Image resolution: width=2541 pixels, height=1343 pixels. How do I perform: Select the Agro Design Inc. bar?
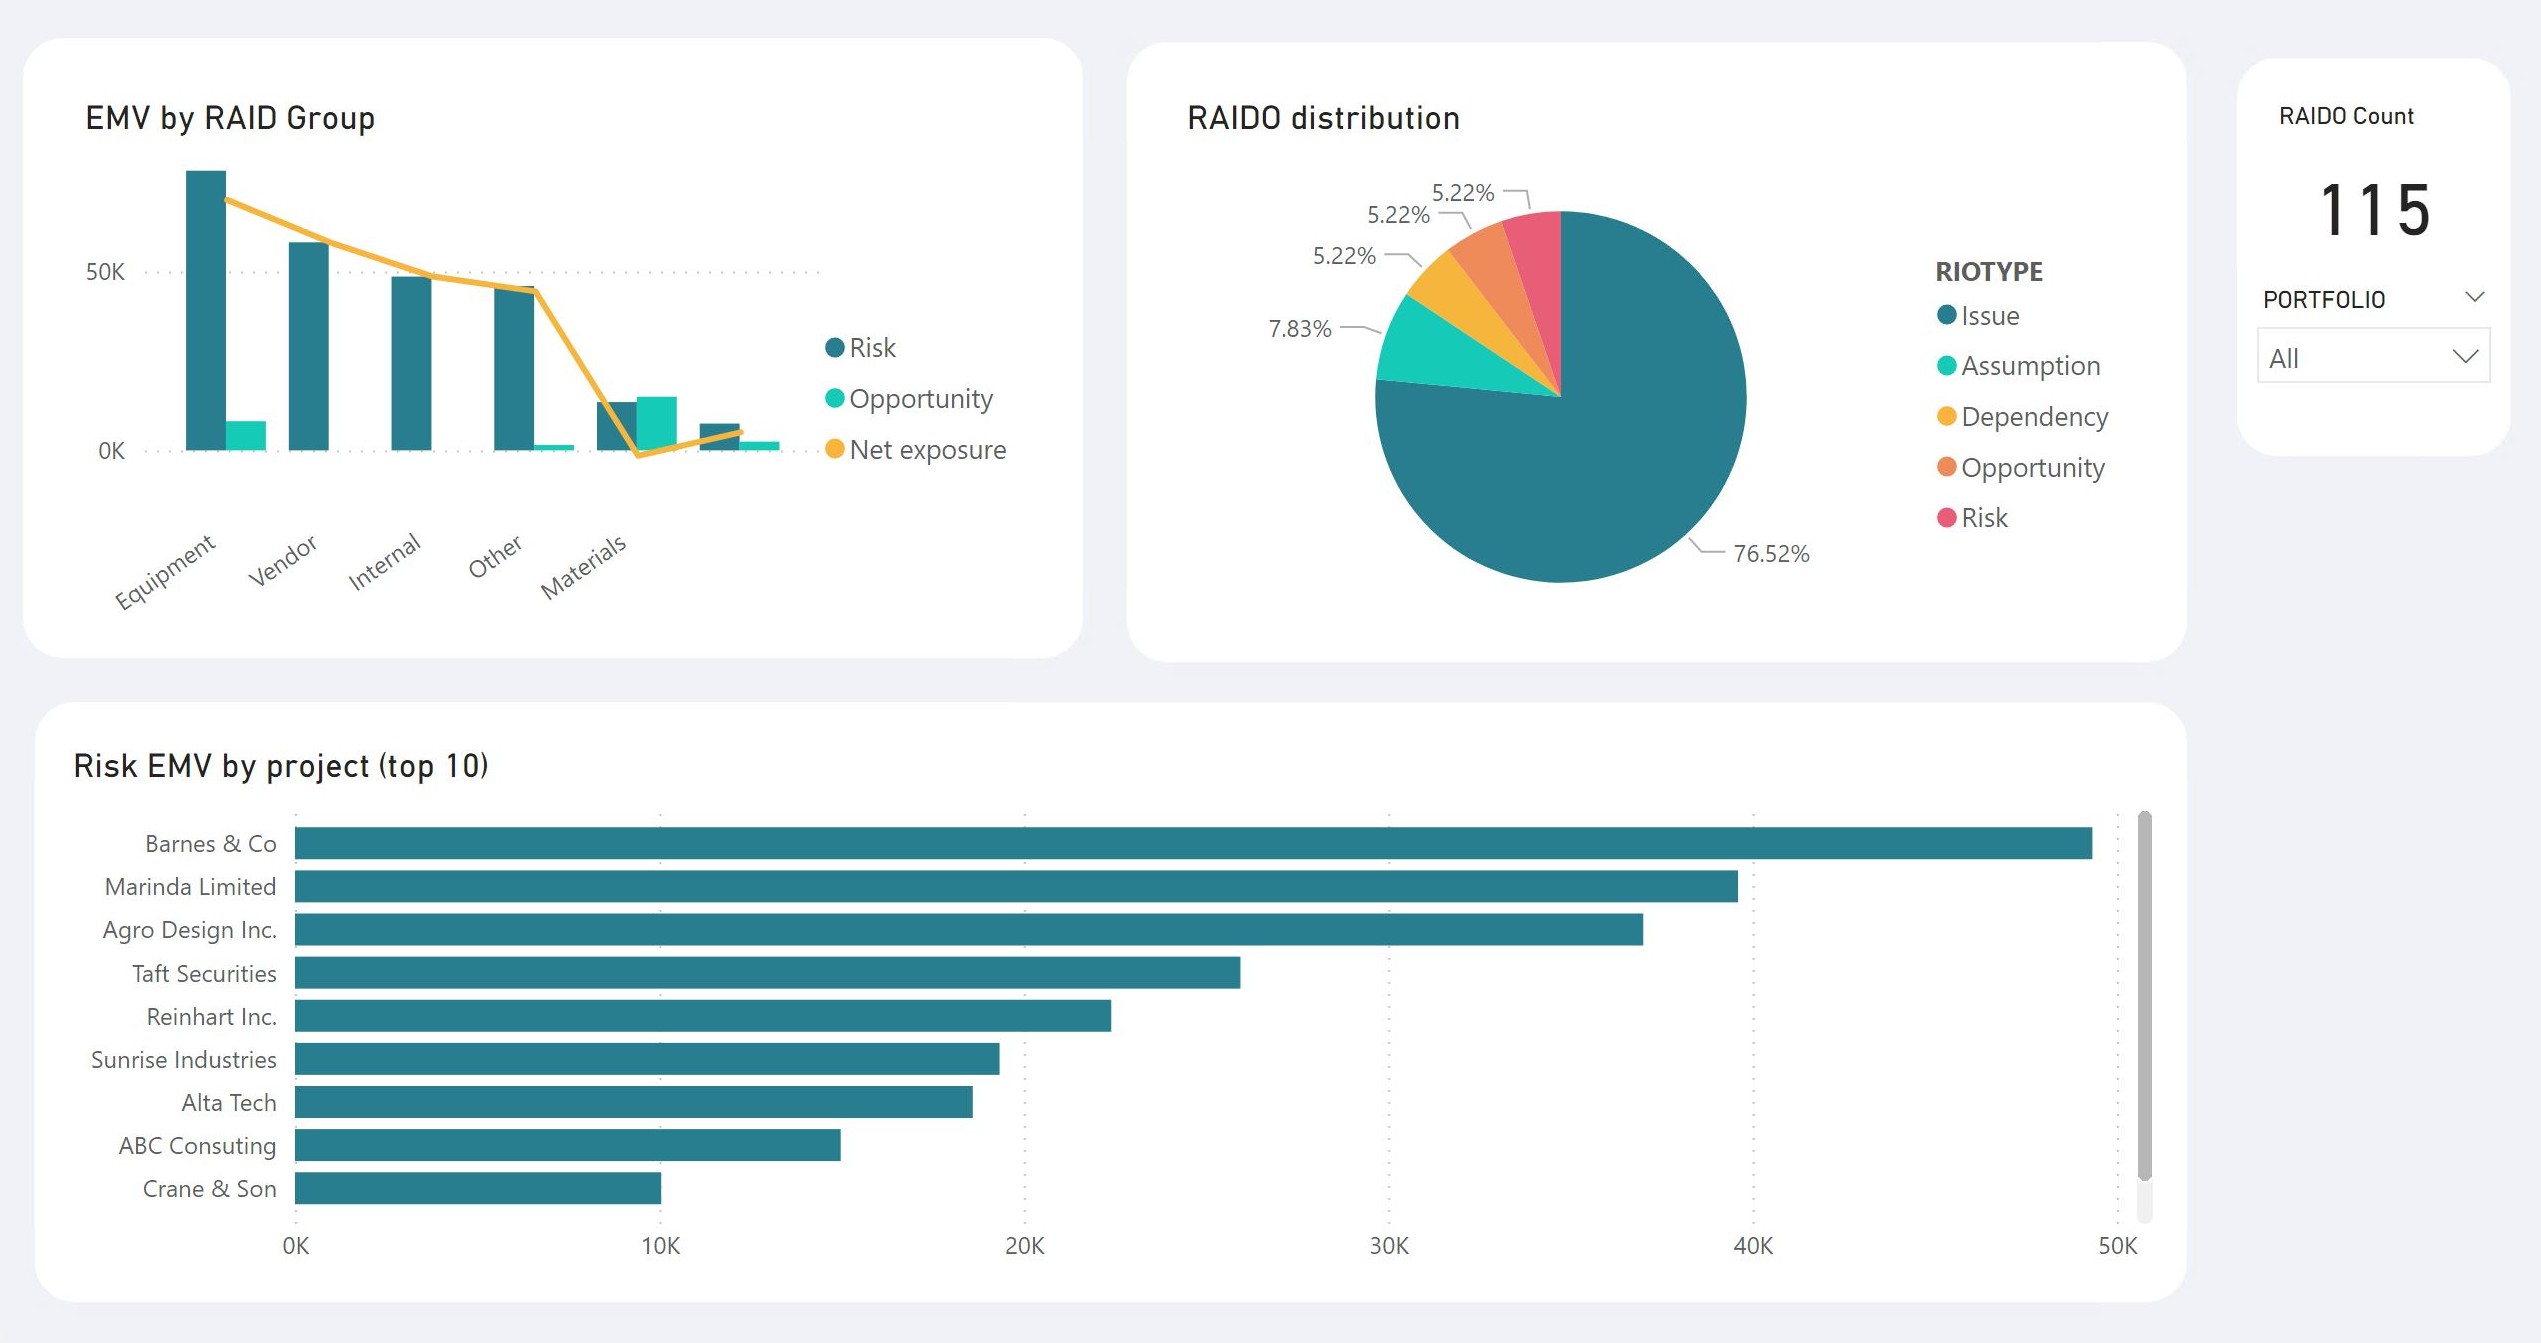[x=969, y=929]
